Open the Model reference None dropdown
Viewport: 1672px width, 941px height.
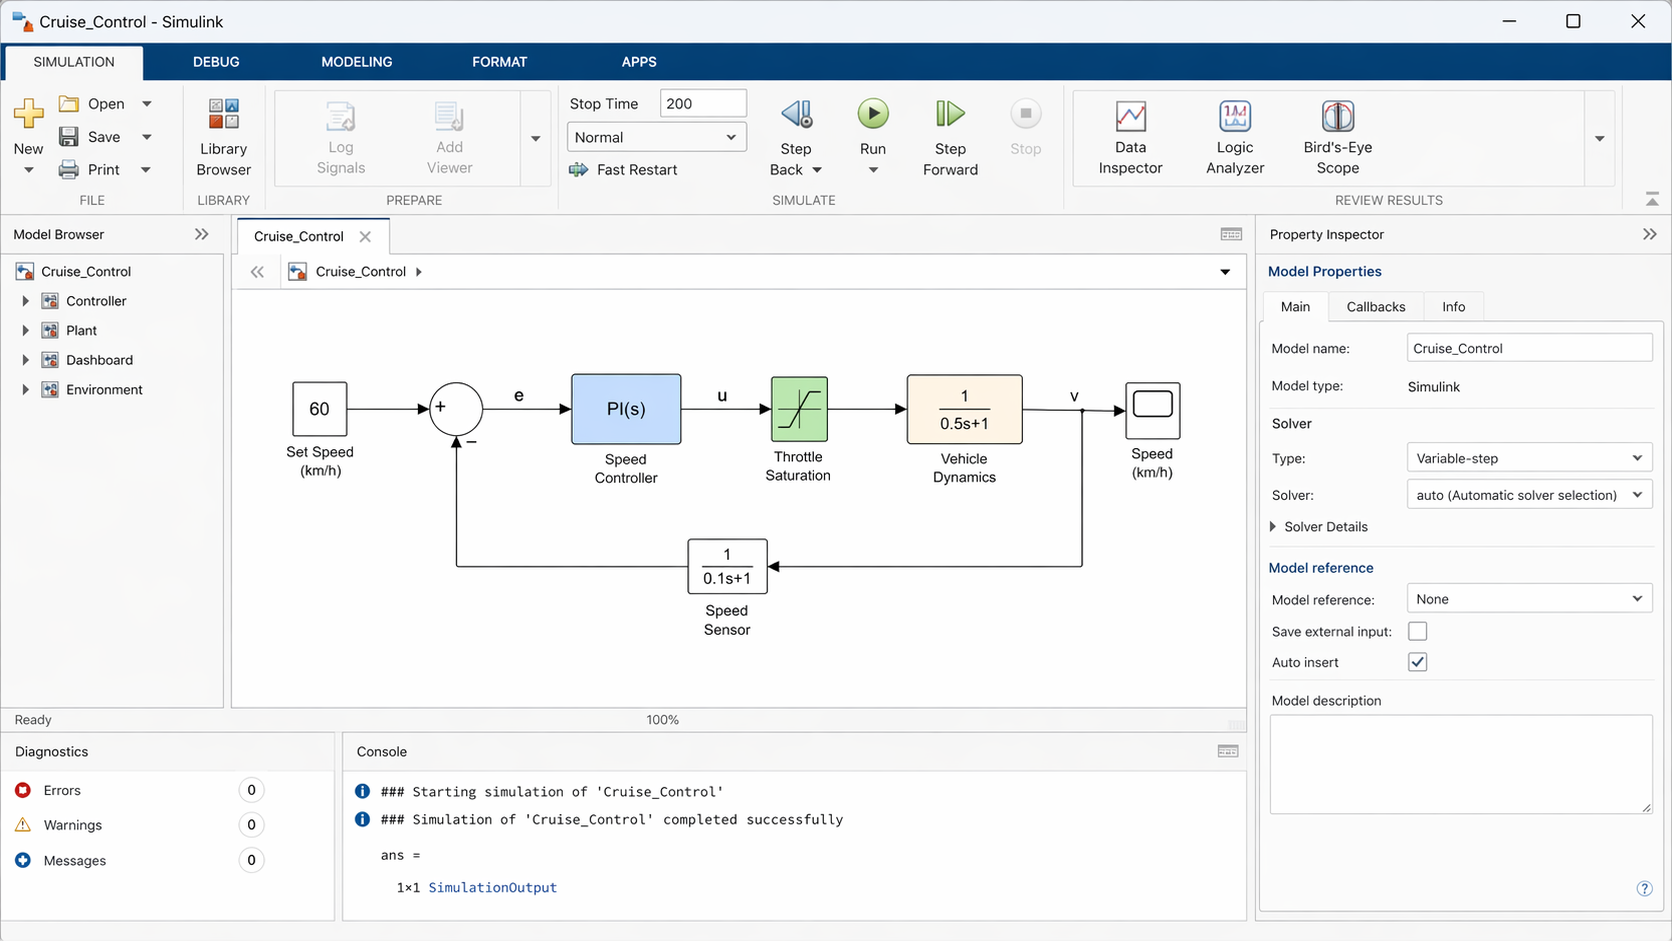click(x=1529, y=599)
